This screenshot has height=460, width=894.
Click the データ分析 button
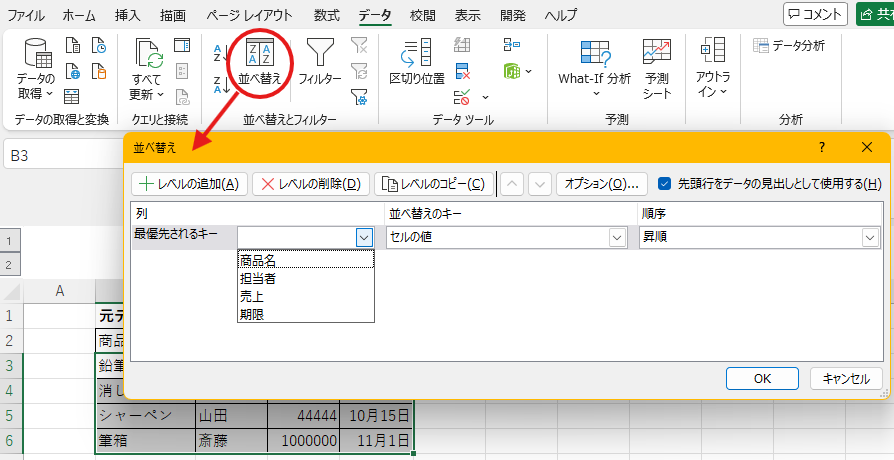(789, 46)
